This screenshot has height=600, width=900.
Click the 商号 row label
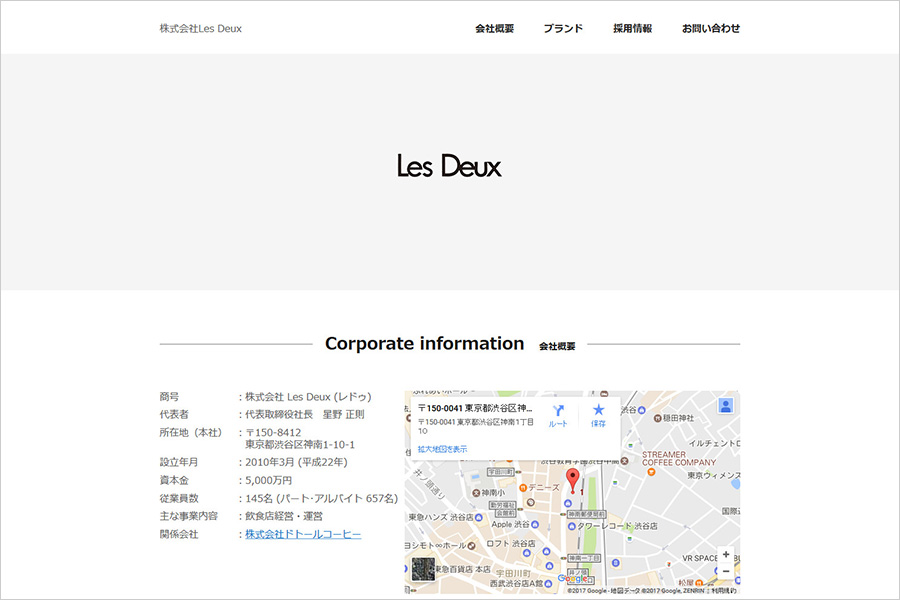pyautogui.click(x=169, y=396)
